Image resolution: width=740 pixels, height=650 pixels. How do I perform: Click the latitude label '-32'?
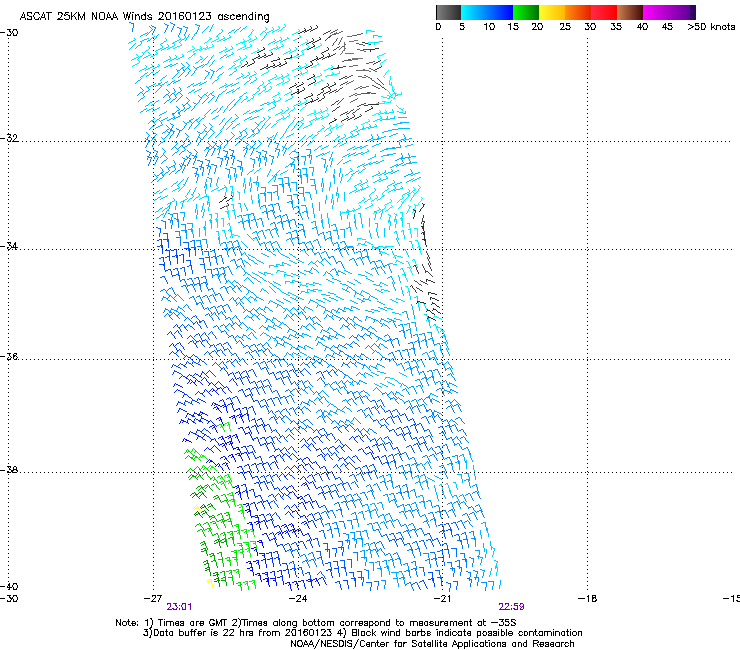click(9, 138)
